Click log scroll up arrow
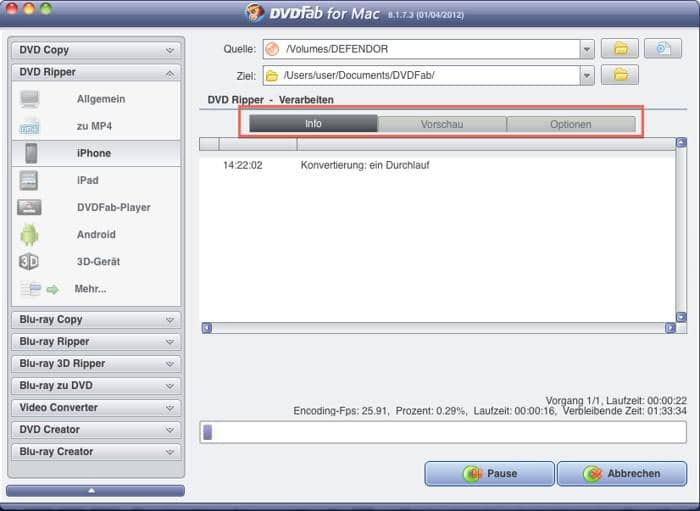 (681, 143)
